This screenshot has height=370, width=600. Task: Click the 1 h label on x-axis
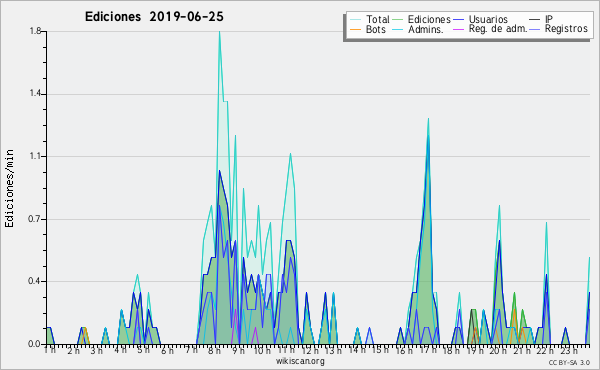(x=49, y=350)
